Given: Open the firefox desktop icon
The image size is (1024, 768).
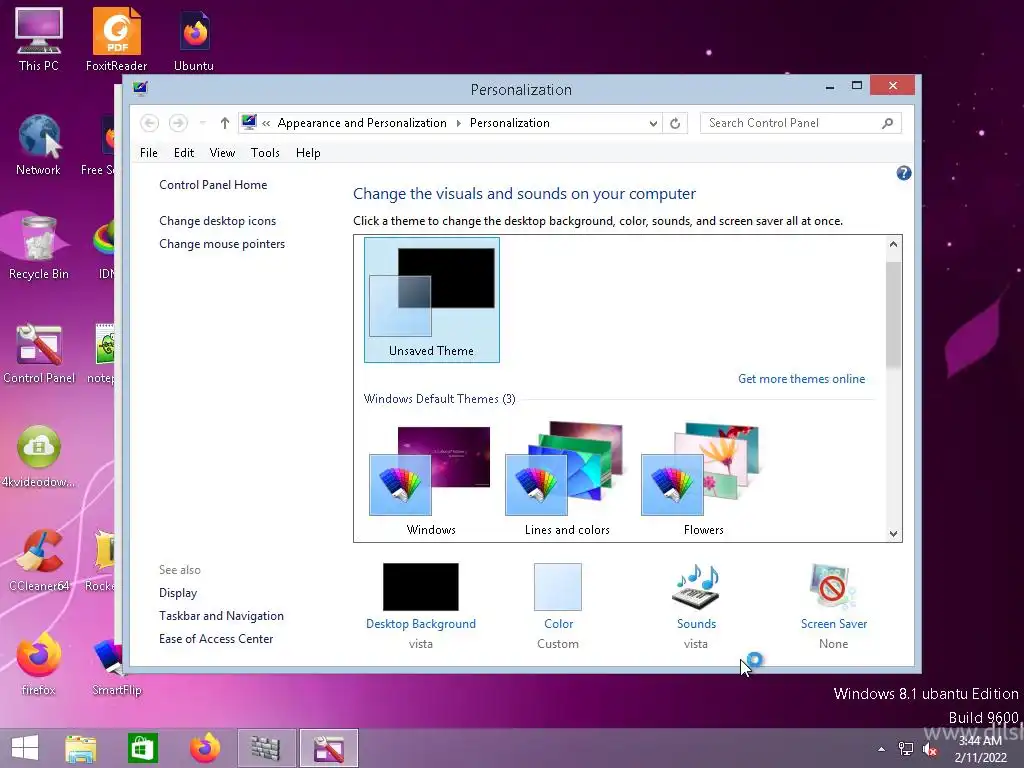Looking at the screenshot, I should click(x=39, y=664).
